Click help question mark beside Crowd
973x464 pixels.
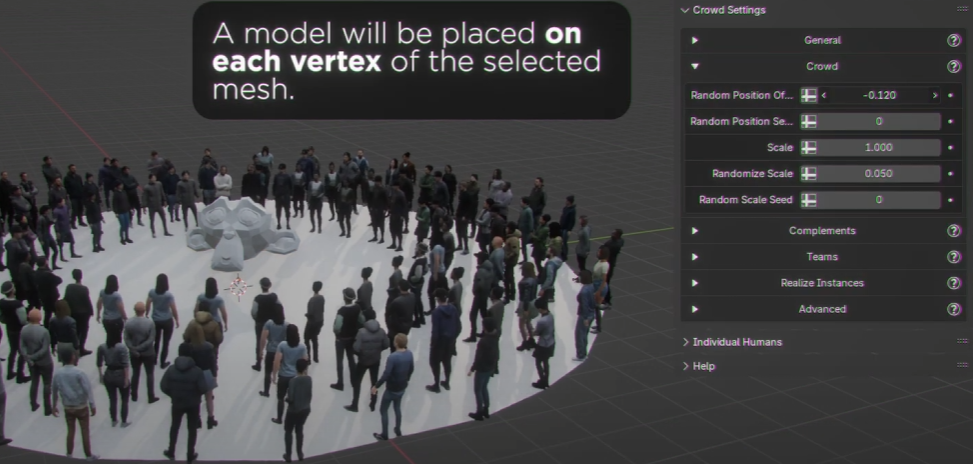(953, 67)
